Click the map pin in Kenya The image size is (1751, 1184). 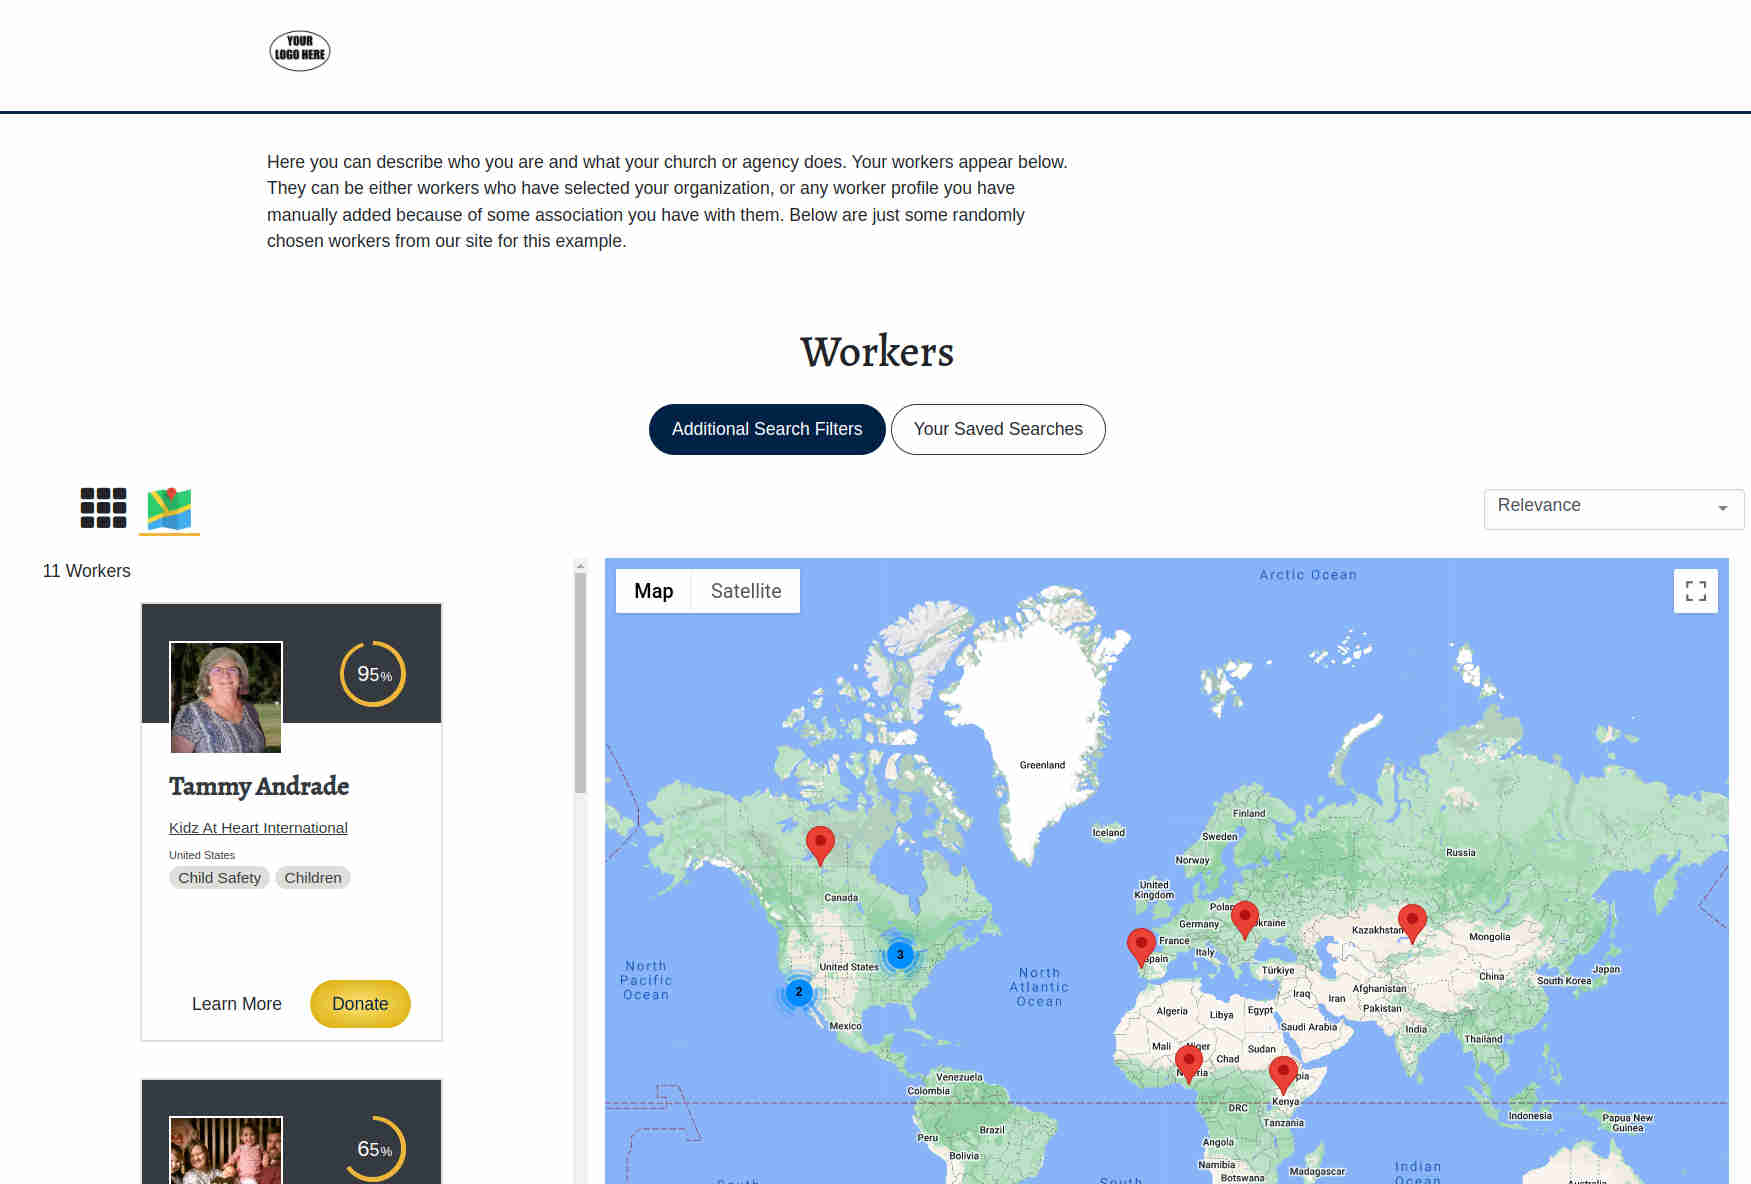coord(1282,1073)
